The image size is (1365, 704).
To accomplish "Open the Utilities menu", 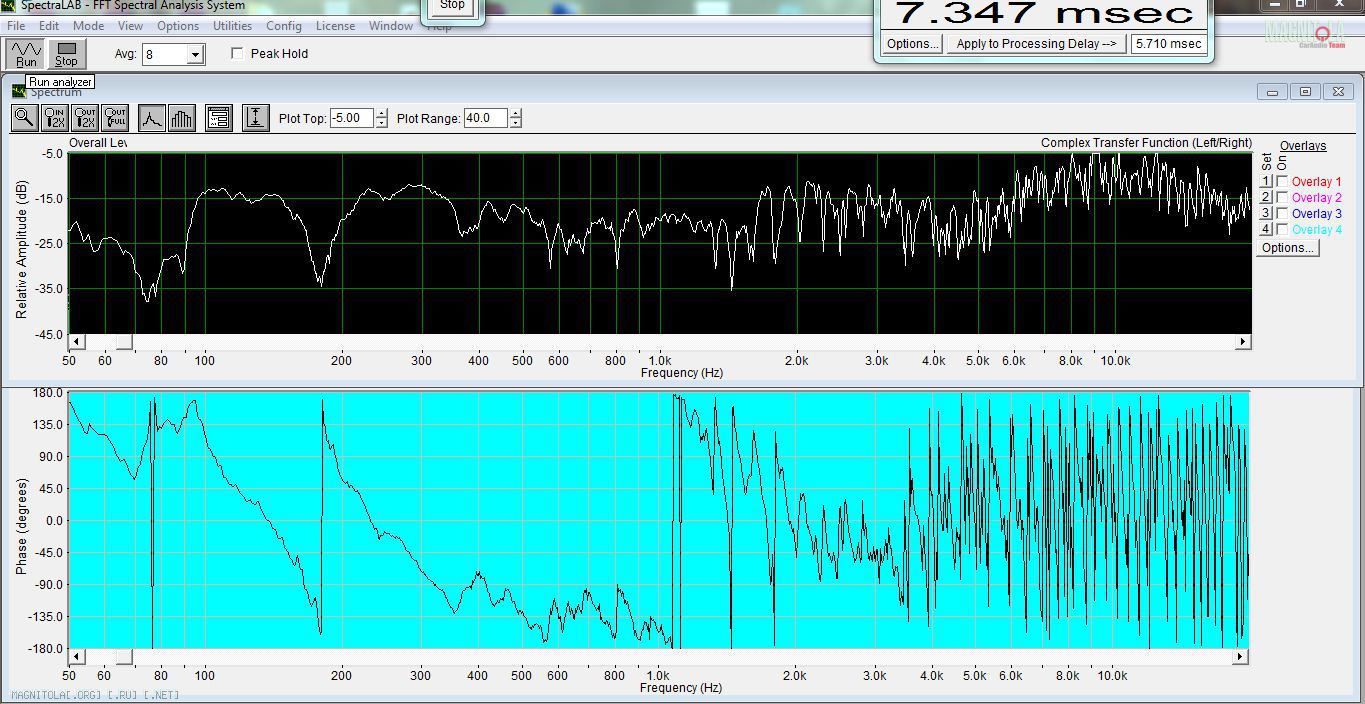I will pos(232,26).
